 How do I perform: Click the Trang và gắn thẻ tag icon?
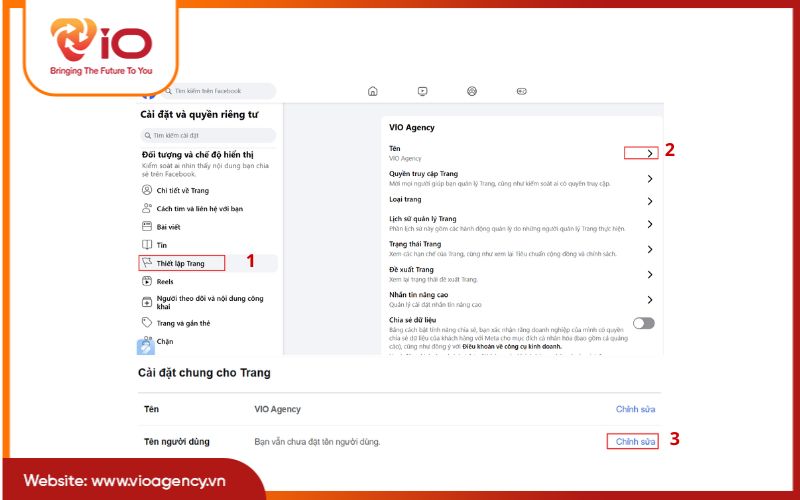click(147, 322)
